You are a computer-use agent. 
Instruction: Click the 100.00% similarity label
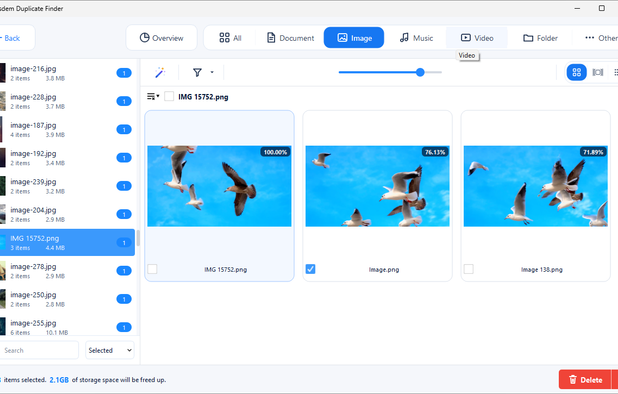275,152
